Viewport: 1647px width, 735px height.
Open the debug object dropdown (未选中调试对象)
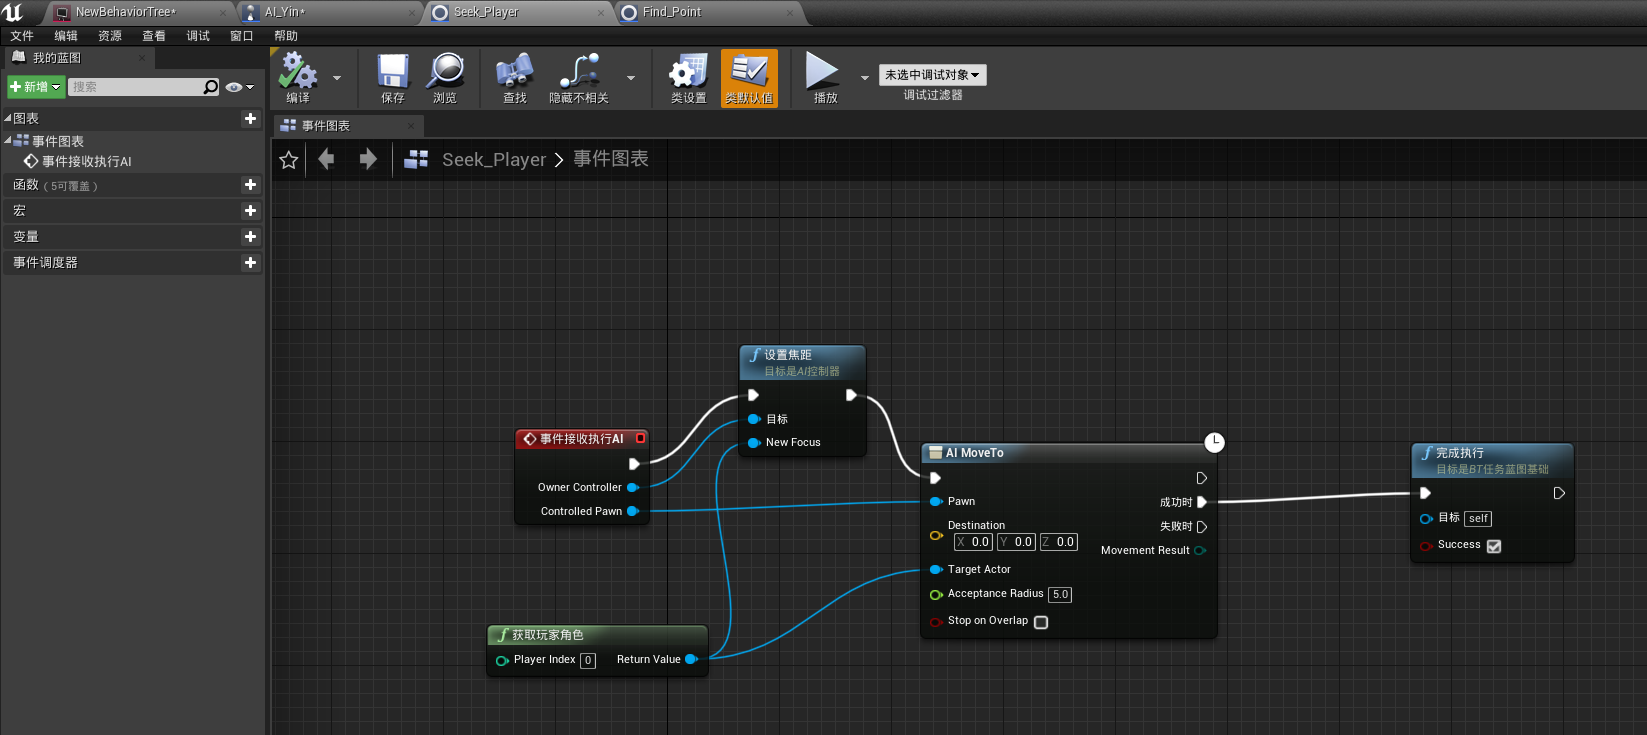tap(933, 75)
